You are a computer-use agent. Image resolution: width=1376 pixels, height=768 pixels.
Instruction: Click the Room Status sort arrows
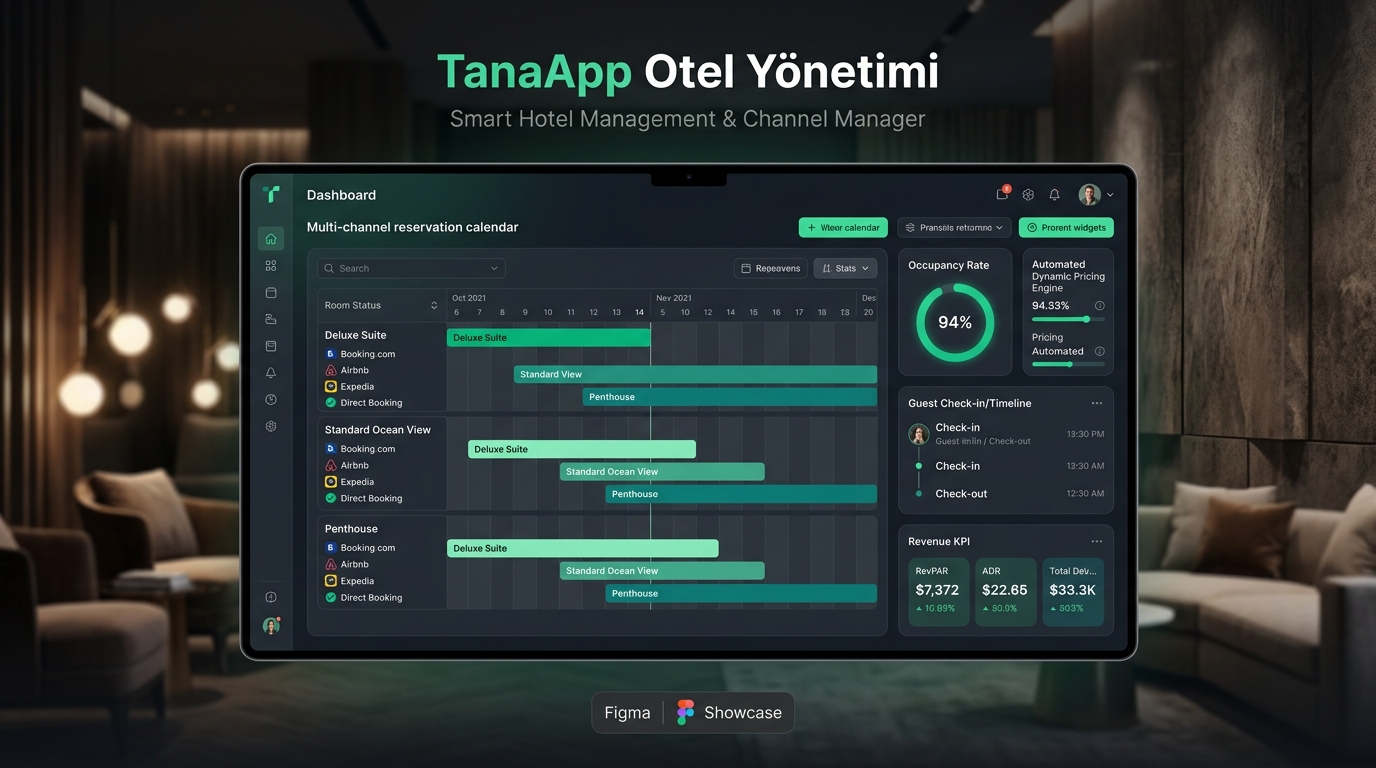pyautogui.click(x=434, y=306)
